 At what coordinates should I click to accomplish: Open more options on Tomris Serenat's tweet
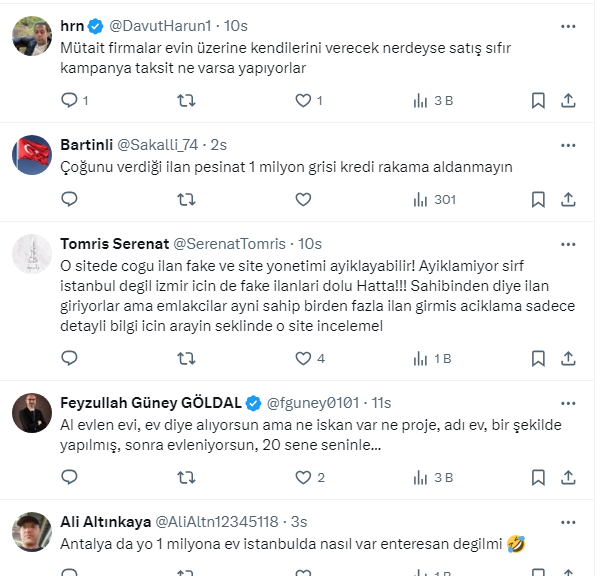tap(568, 244)
